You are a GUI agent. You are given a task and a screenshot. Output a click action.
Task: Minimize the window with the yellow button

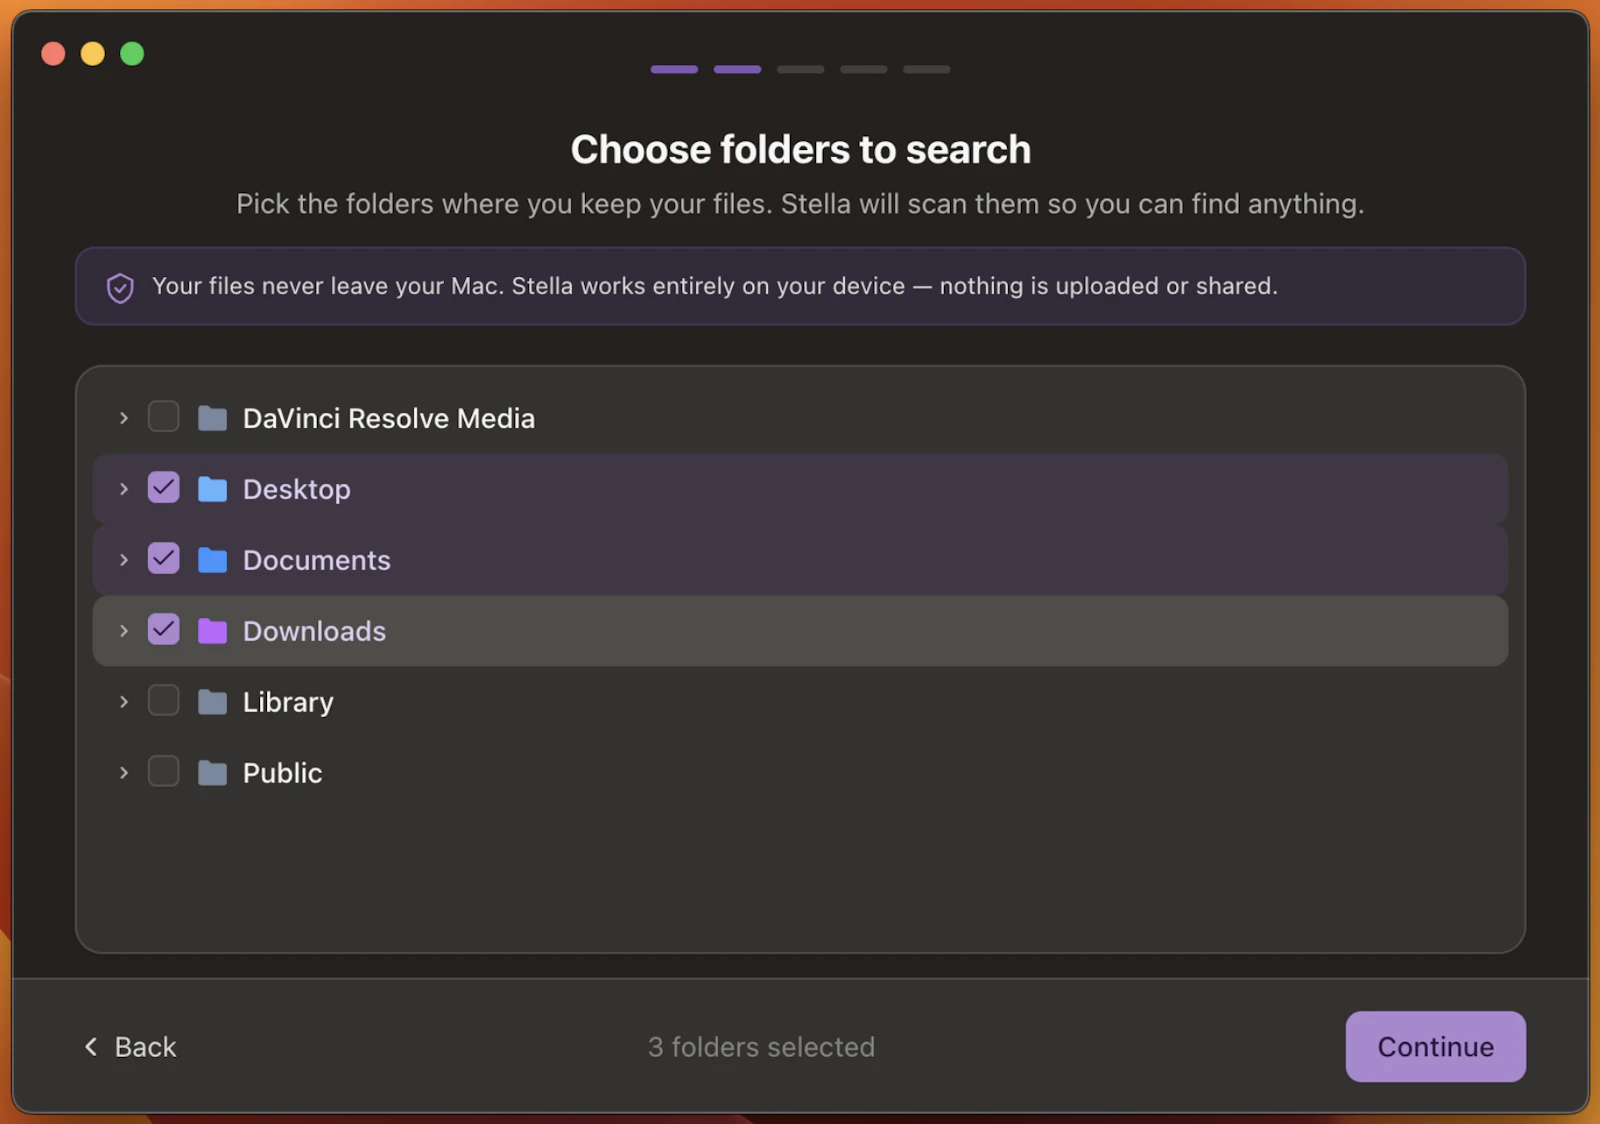93,53
